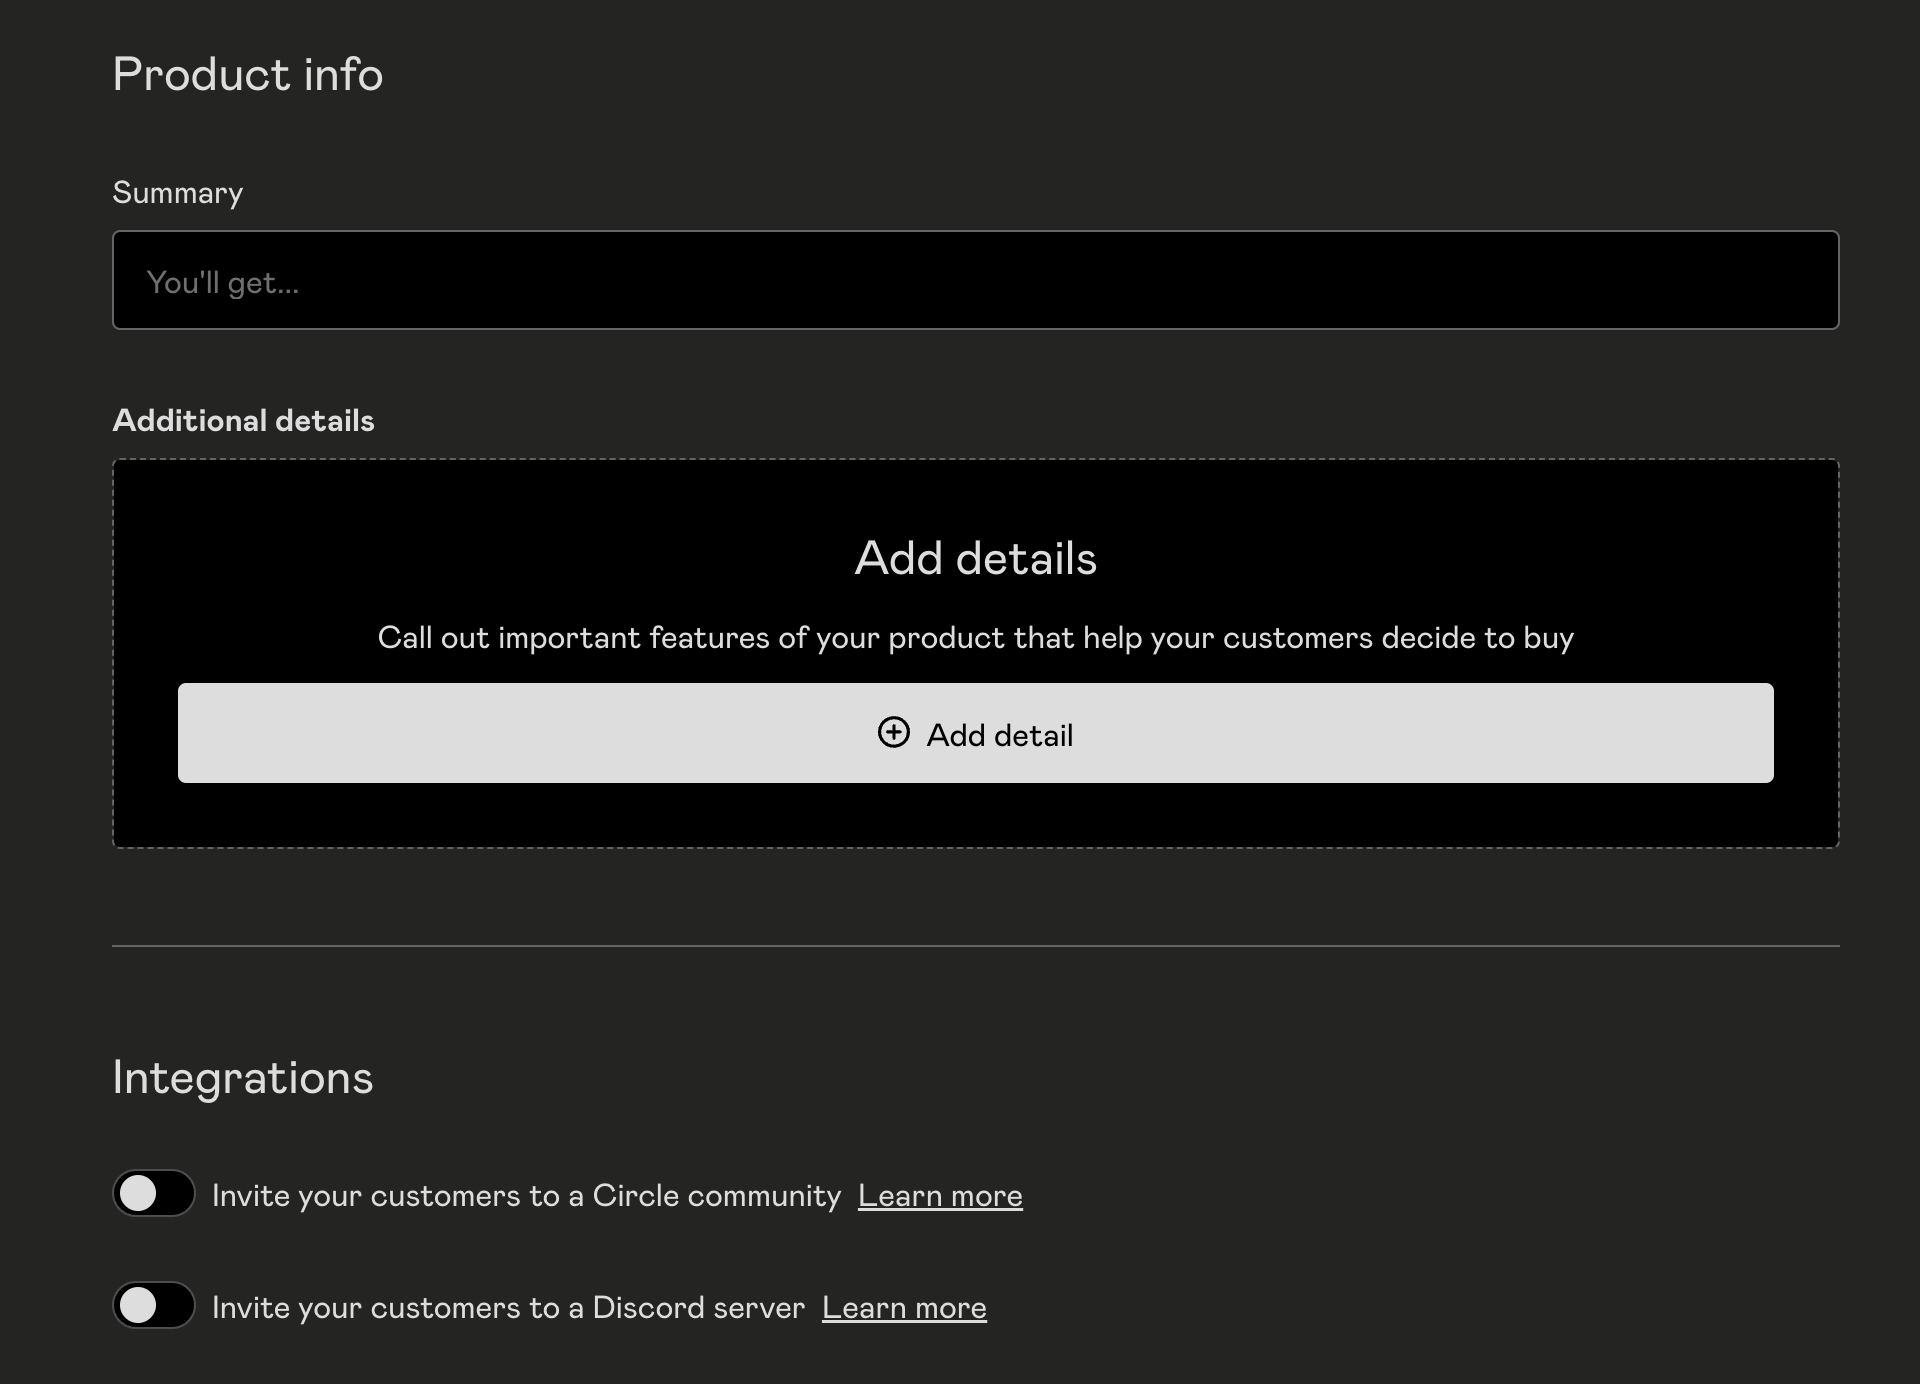1920x1384 pixels.
Task: Click the Summary field label
Action: coord(177,193)
